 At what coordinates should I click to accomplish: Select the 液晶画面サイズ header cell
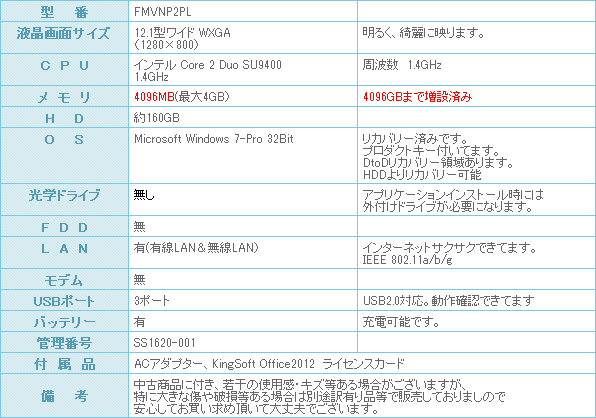[x=64, y=38]
